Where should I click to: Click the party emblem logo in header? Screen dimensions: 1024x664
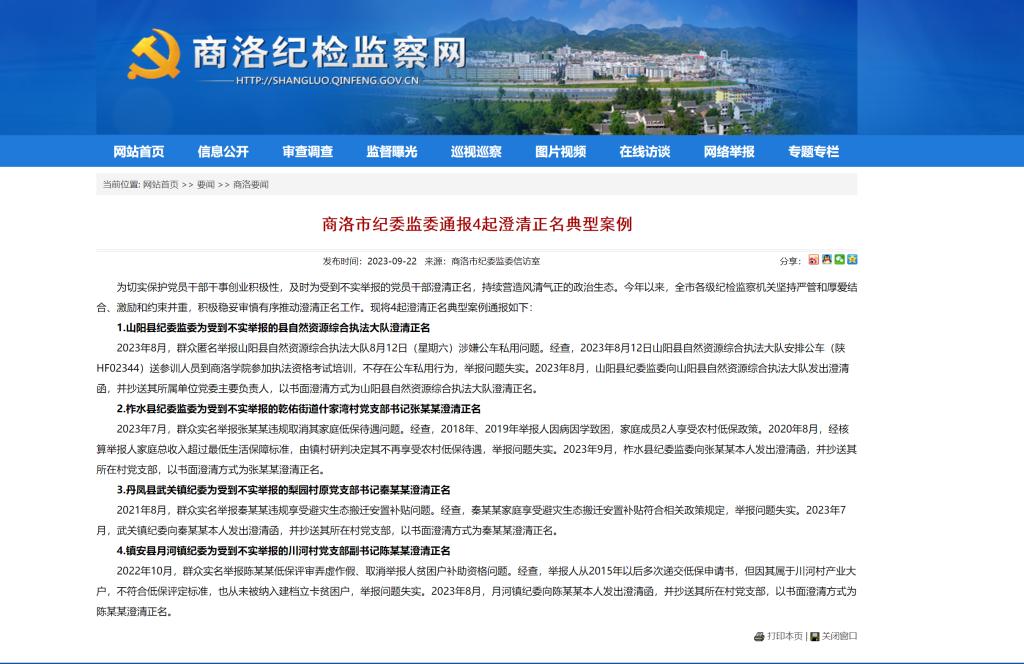click(154, 55)
